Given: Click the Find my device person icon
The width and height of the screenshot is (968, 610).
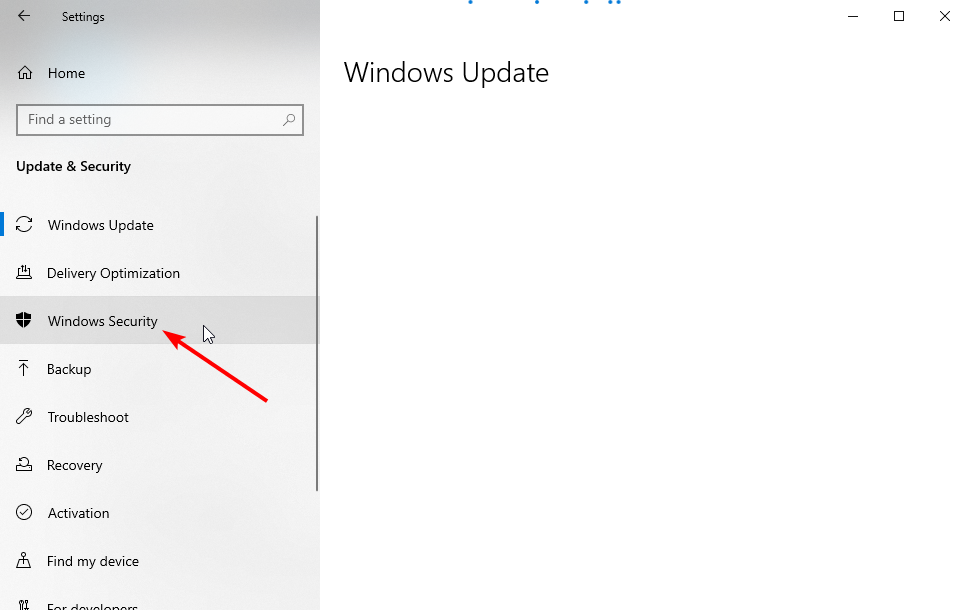Looking at the screenshot, I should (x=23, y=560).
